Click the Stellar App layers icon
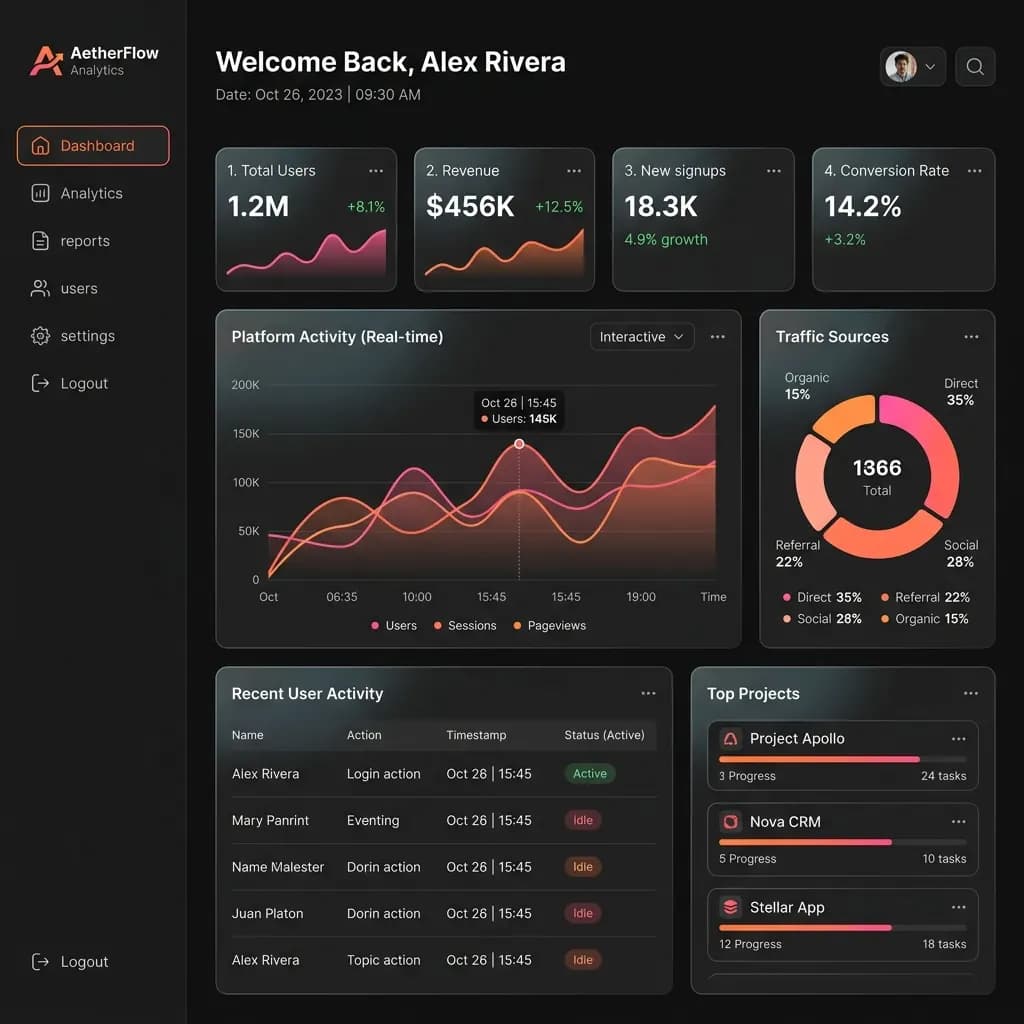1024x1024 pixels. pyautogui.click(x=731, y=907)
